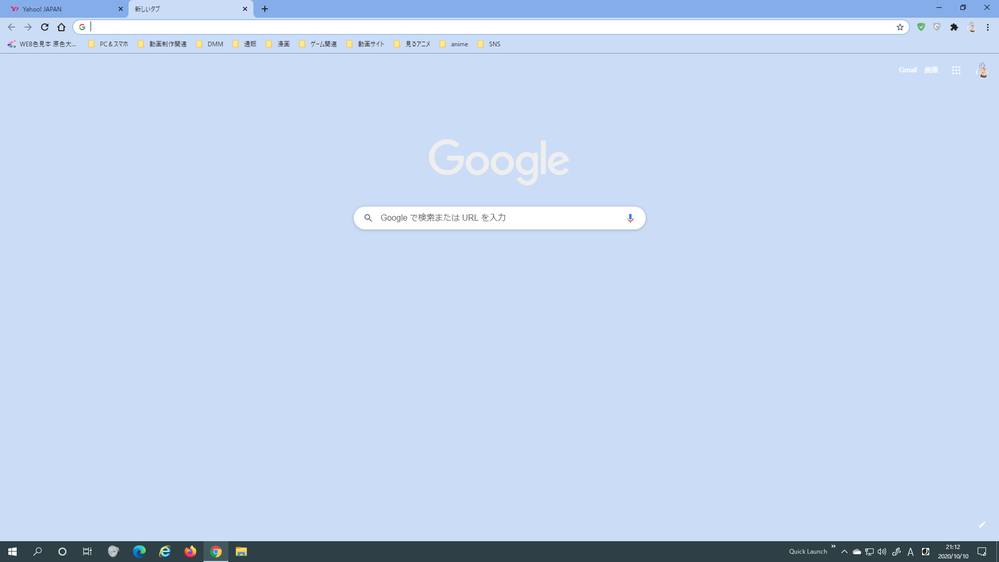Open File Explorer from the taskbar
The width and height of the screenshot is (999, 562).
coord(241,551)
